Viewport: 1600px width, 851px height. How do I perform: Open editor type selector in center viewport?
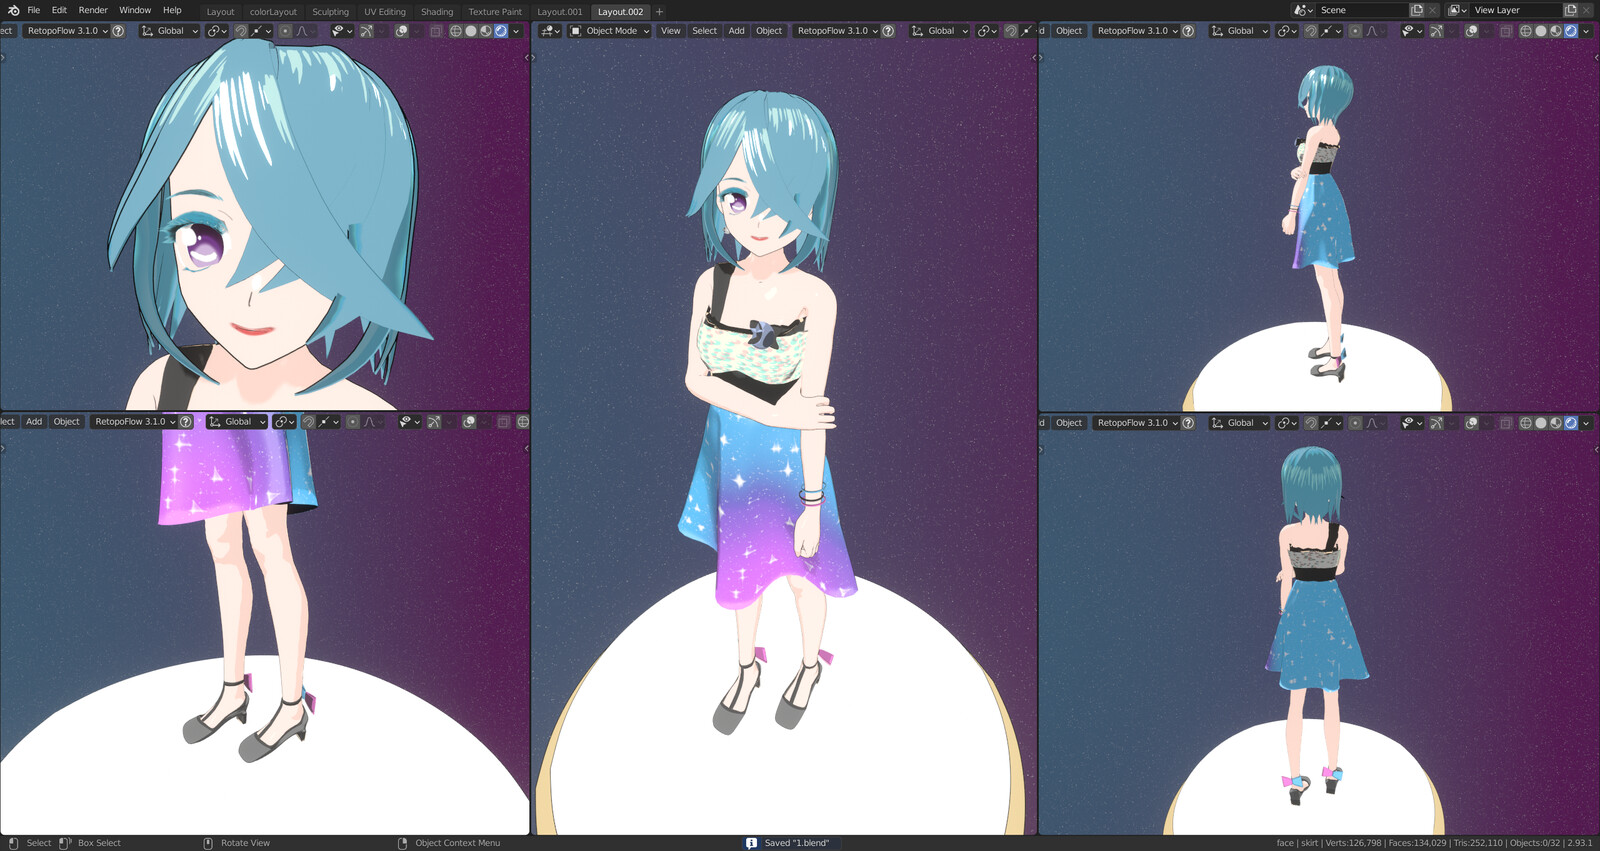pyautogui.click(x=550, y=31)
